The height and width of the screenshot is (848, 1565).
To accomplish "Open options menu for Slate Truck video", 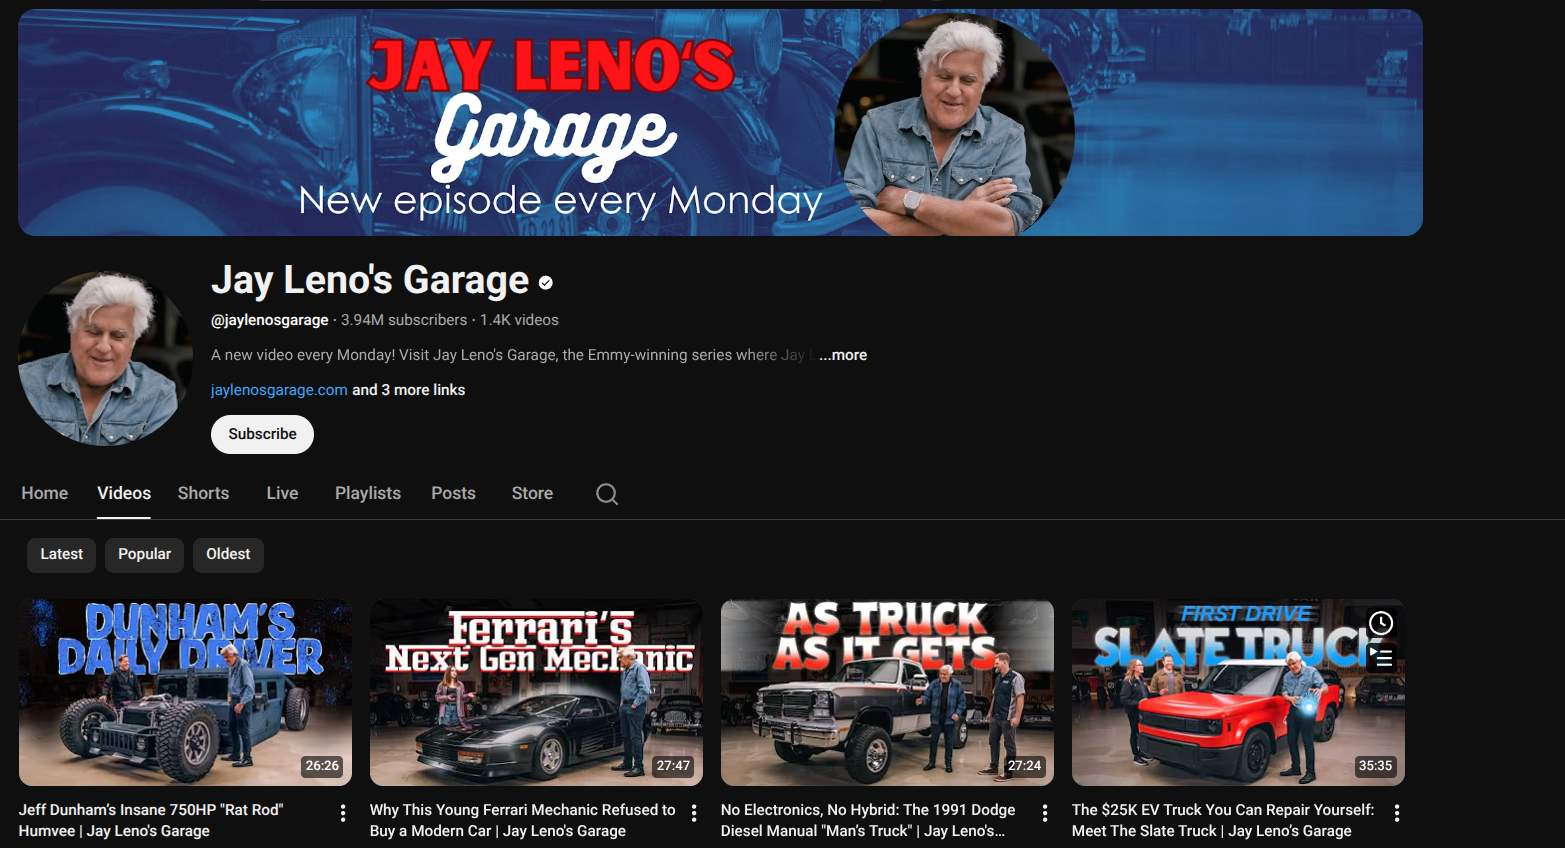I will coord(1397,813).
